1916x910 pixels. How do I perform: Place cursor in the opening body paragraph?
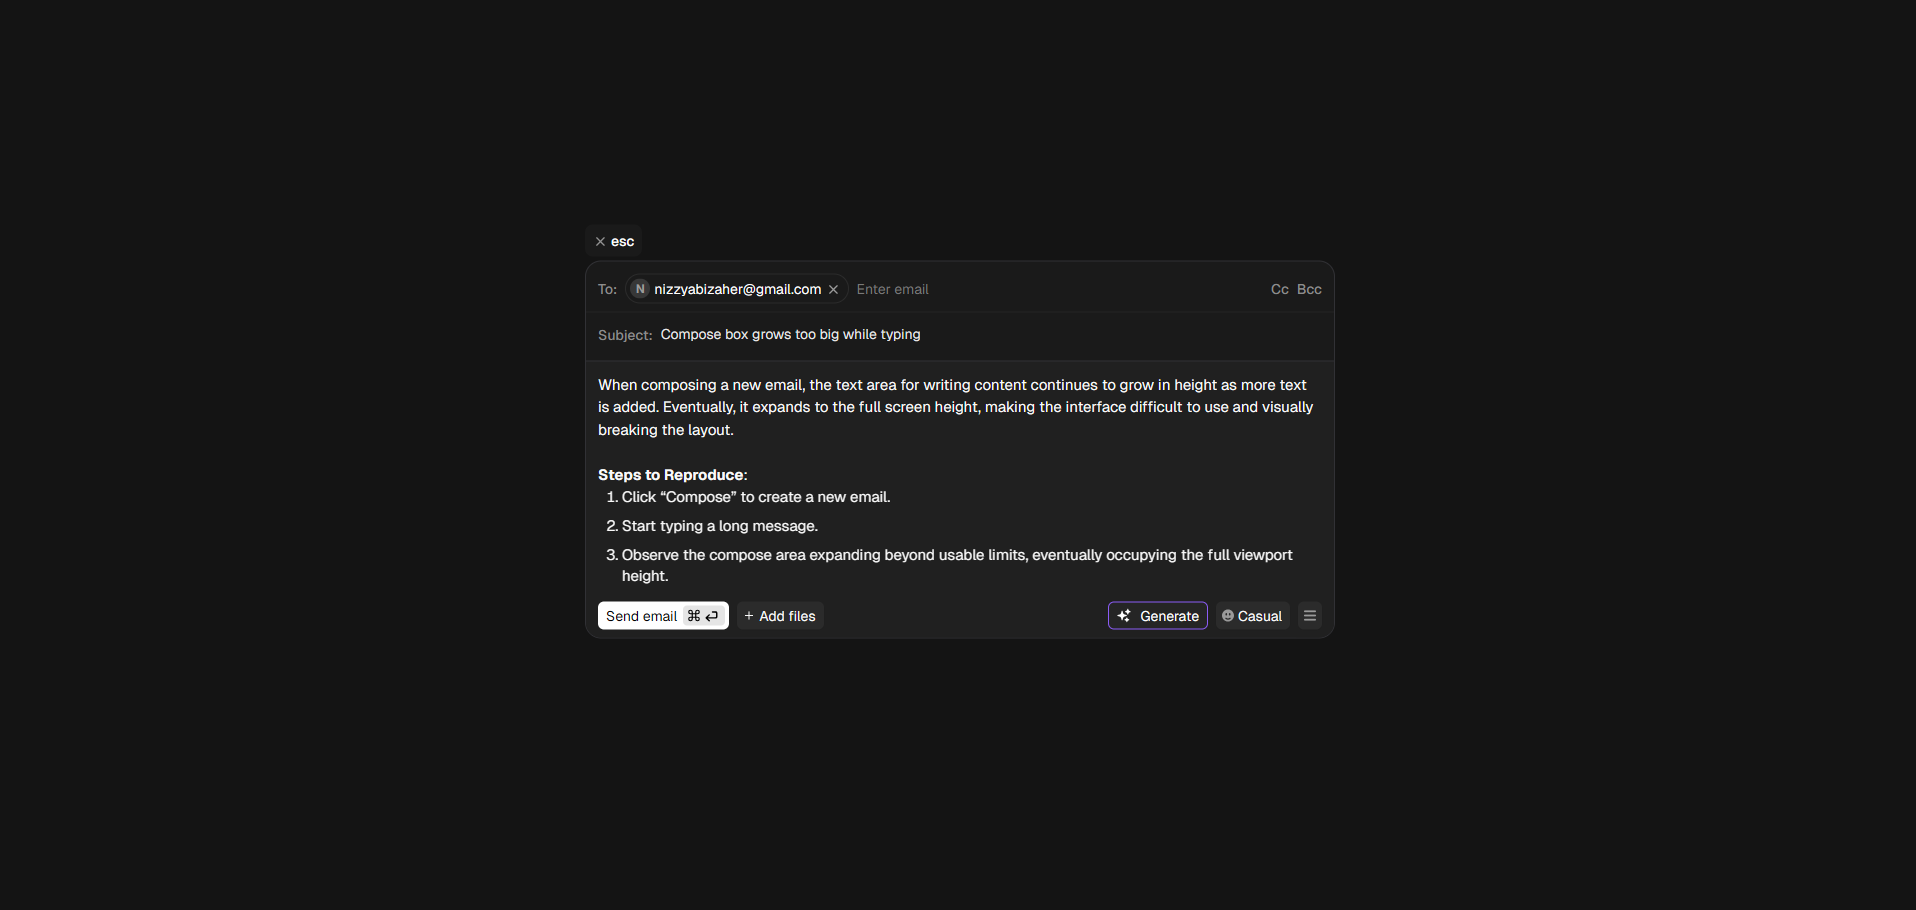tap(956, 407)
